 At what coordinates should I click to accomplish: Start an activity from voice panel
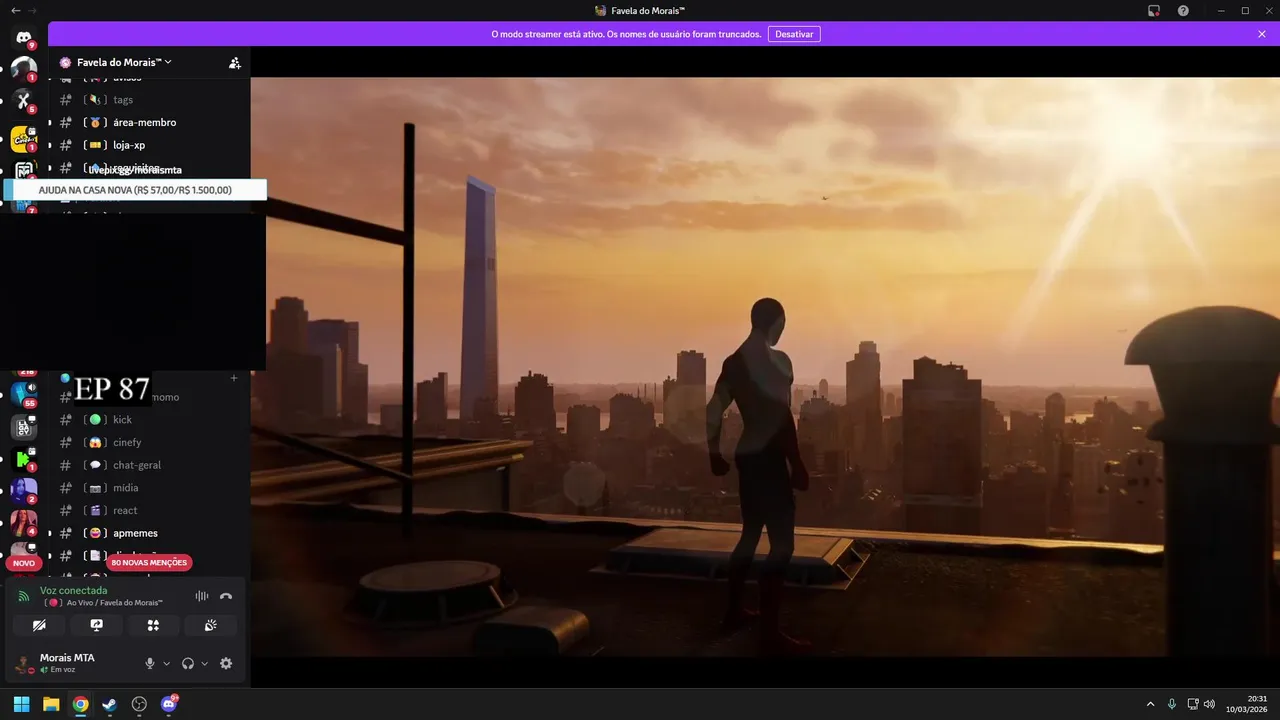(153, 625)
